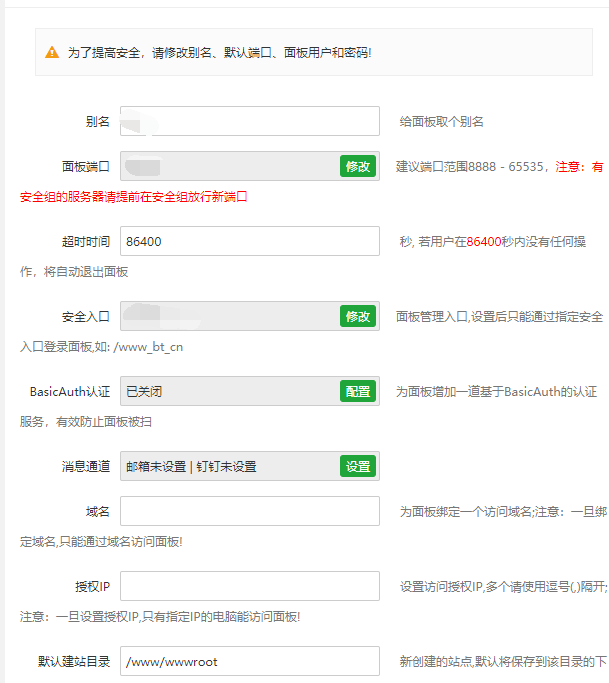Click hint 面板管理入口,设置后只能通过指定安全
This screenshot has width=609, height=683.
(499, 317)
